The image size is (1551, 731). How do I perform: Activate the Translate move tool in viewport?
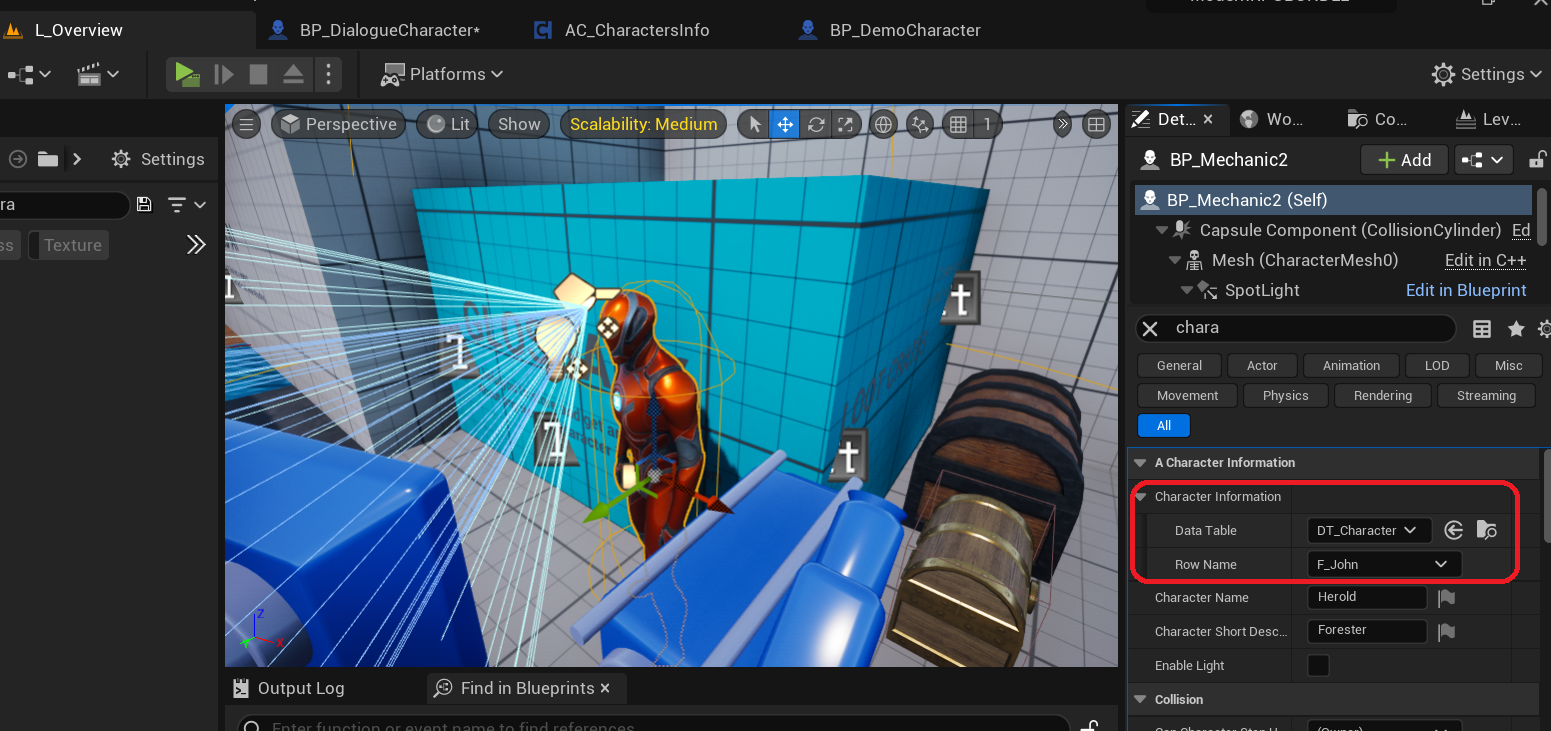click(786, 124)
